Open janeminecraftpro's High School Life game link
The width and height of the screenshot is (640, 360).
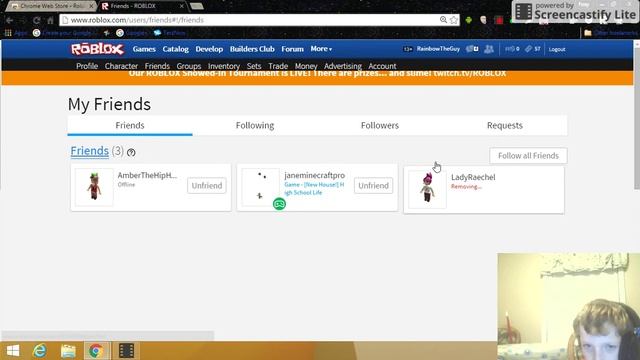314,189
